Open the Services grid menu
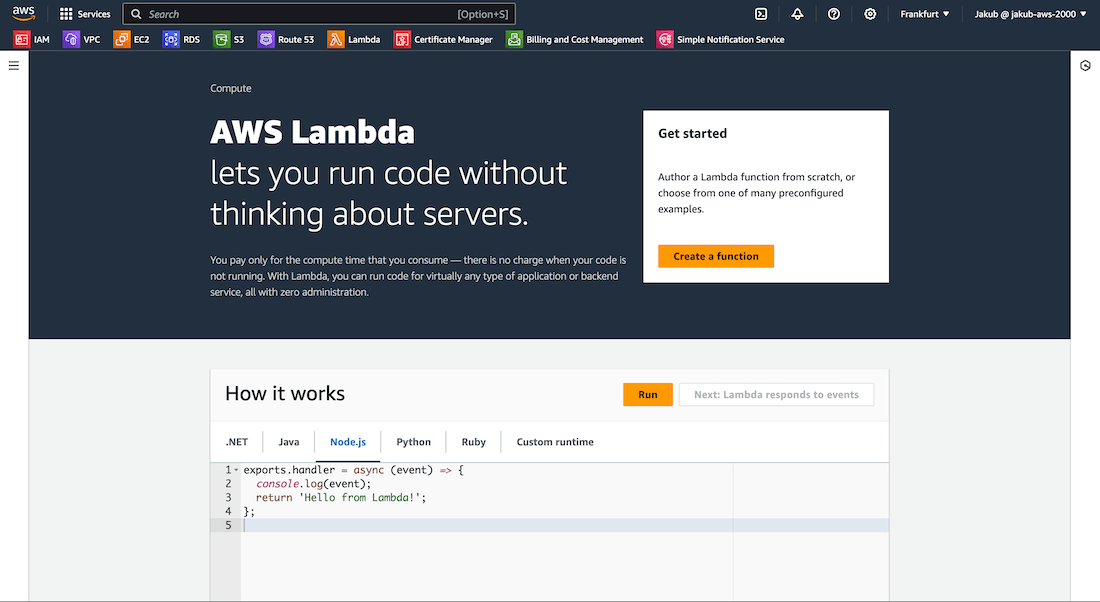1100x602 pixels. point(85,14)
